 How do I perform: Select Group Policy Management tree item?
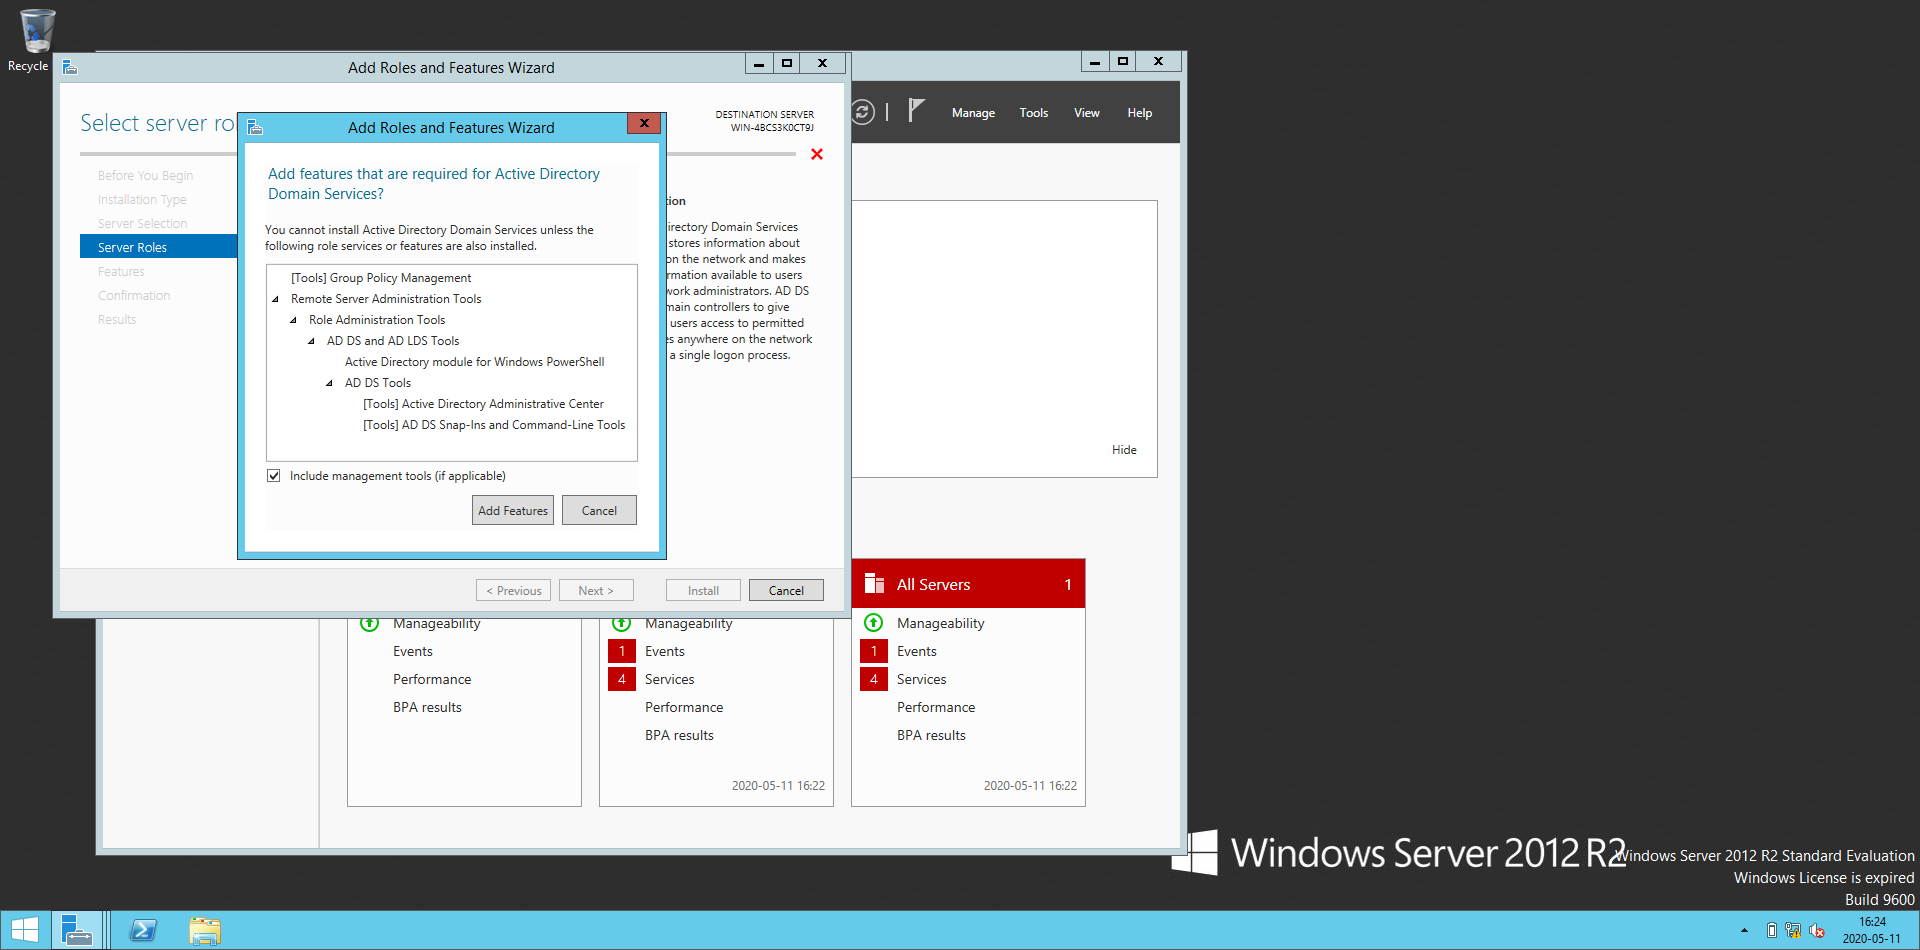point(381,278)
